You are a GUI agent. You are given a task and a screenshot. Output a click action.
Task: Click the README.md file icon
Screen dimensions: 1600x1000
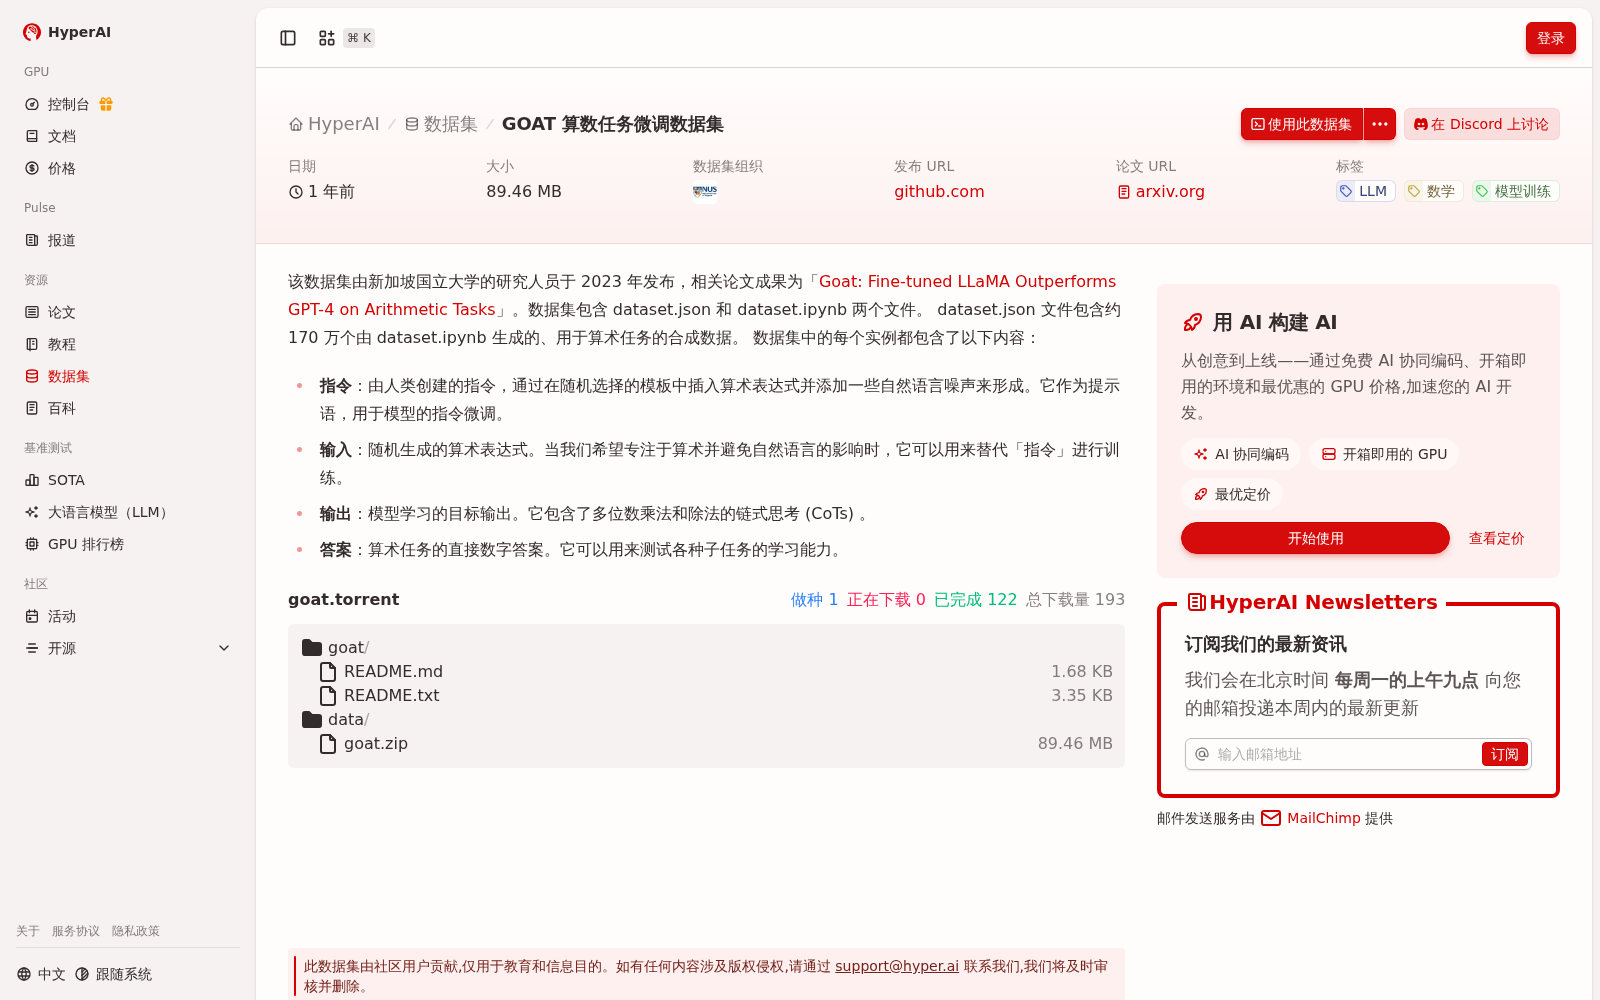(x=328, y=671)
